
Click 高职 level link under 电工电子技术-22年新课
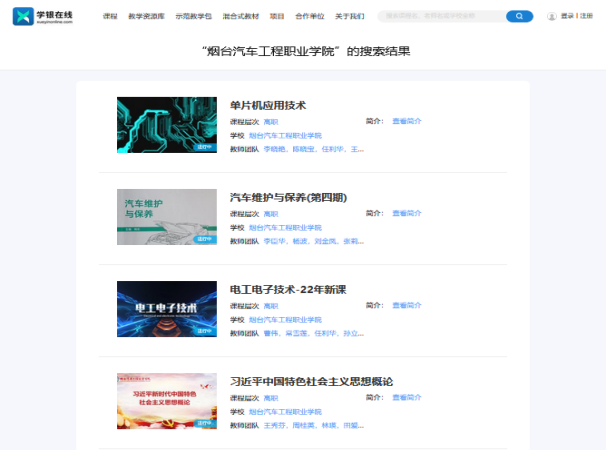pos(271,306)
